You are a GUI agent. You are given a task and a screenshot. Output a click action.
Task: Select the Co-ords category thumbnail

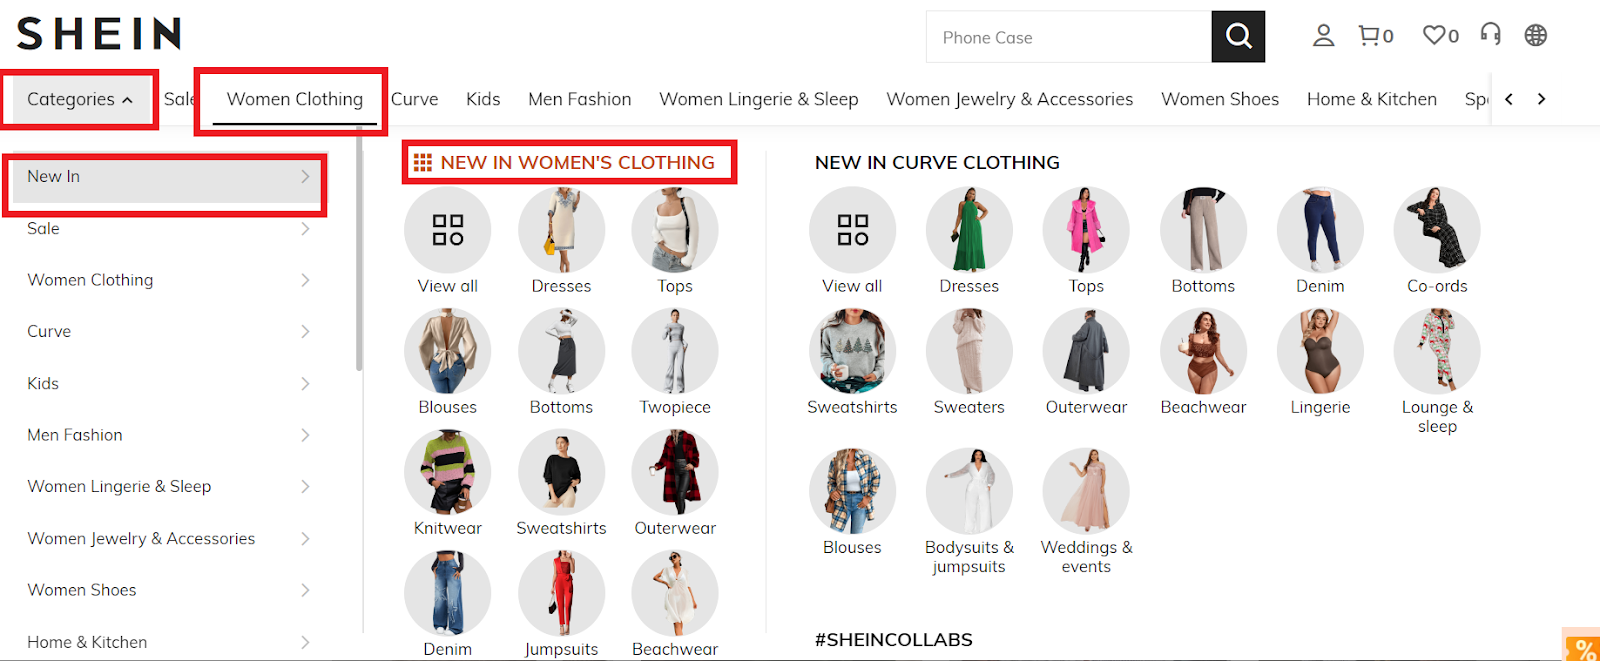pos(1437,230)
